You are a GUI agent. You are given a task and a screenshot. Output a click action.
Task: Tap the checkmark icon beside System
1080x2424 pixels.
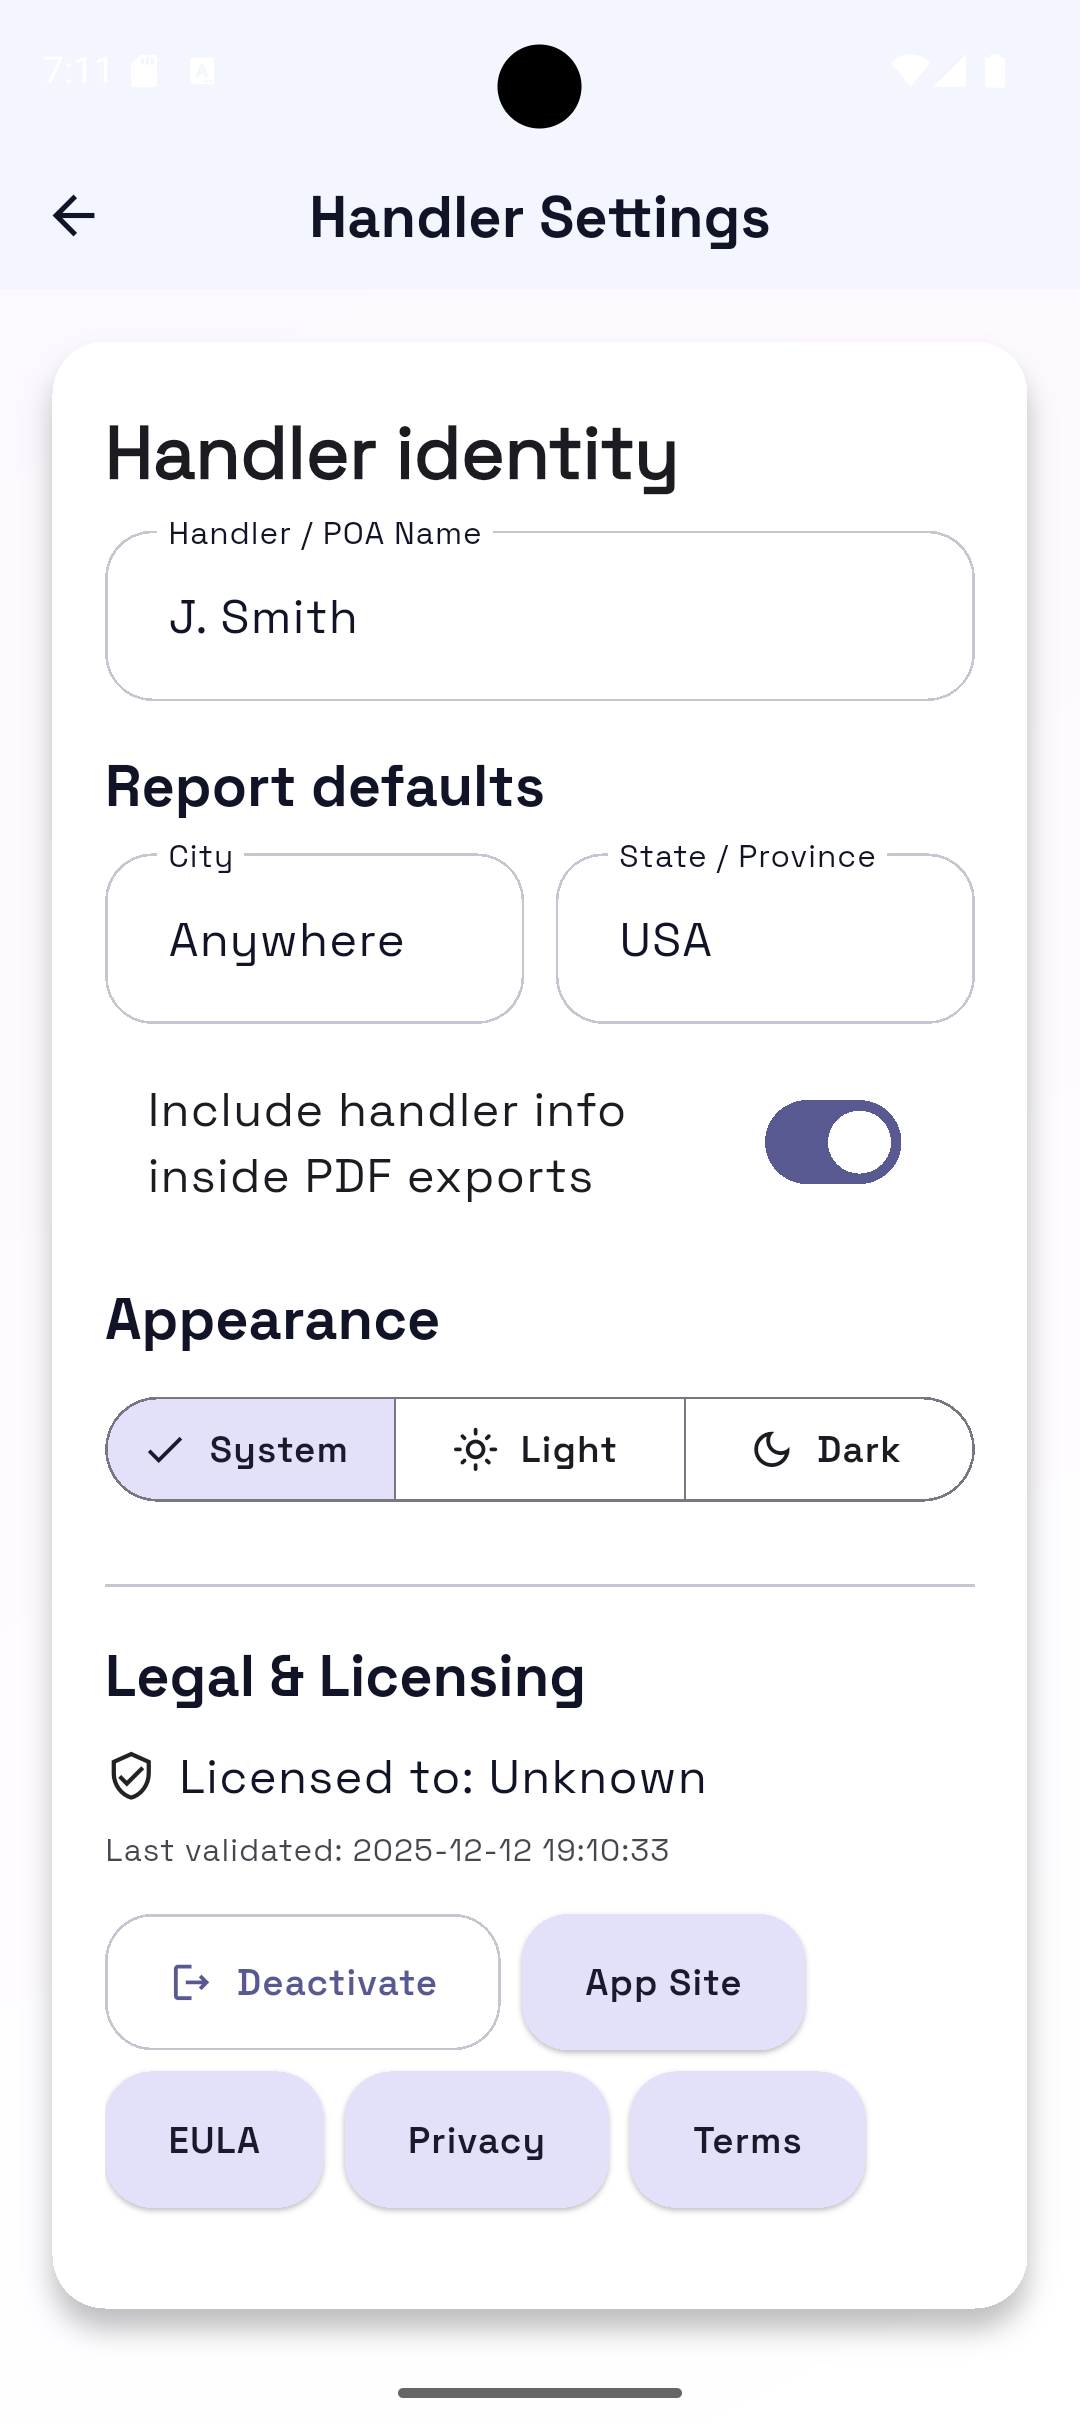click(166, 1449)
